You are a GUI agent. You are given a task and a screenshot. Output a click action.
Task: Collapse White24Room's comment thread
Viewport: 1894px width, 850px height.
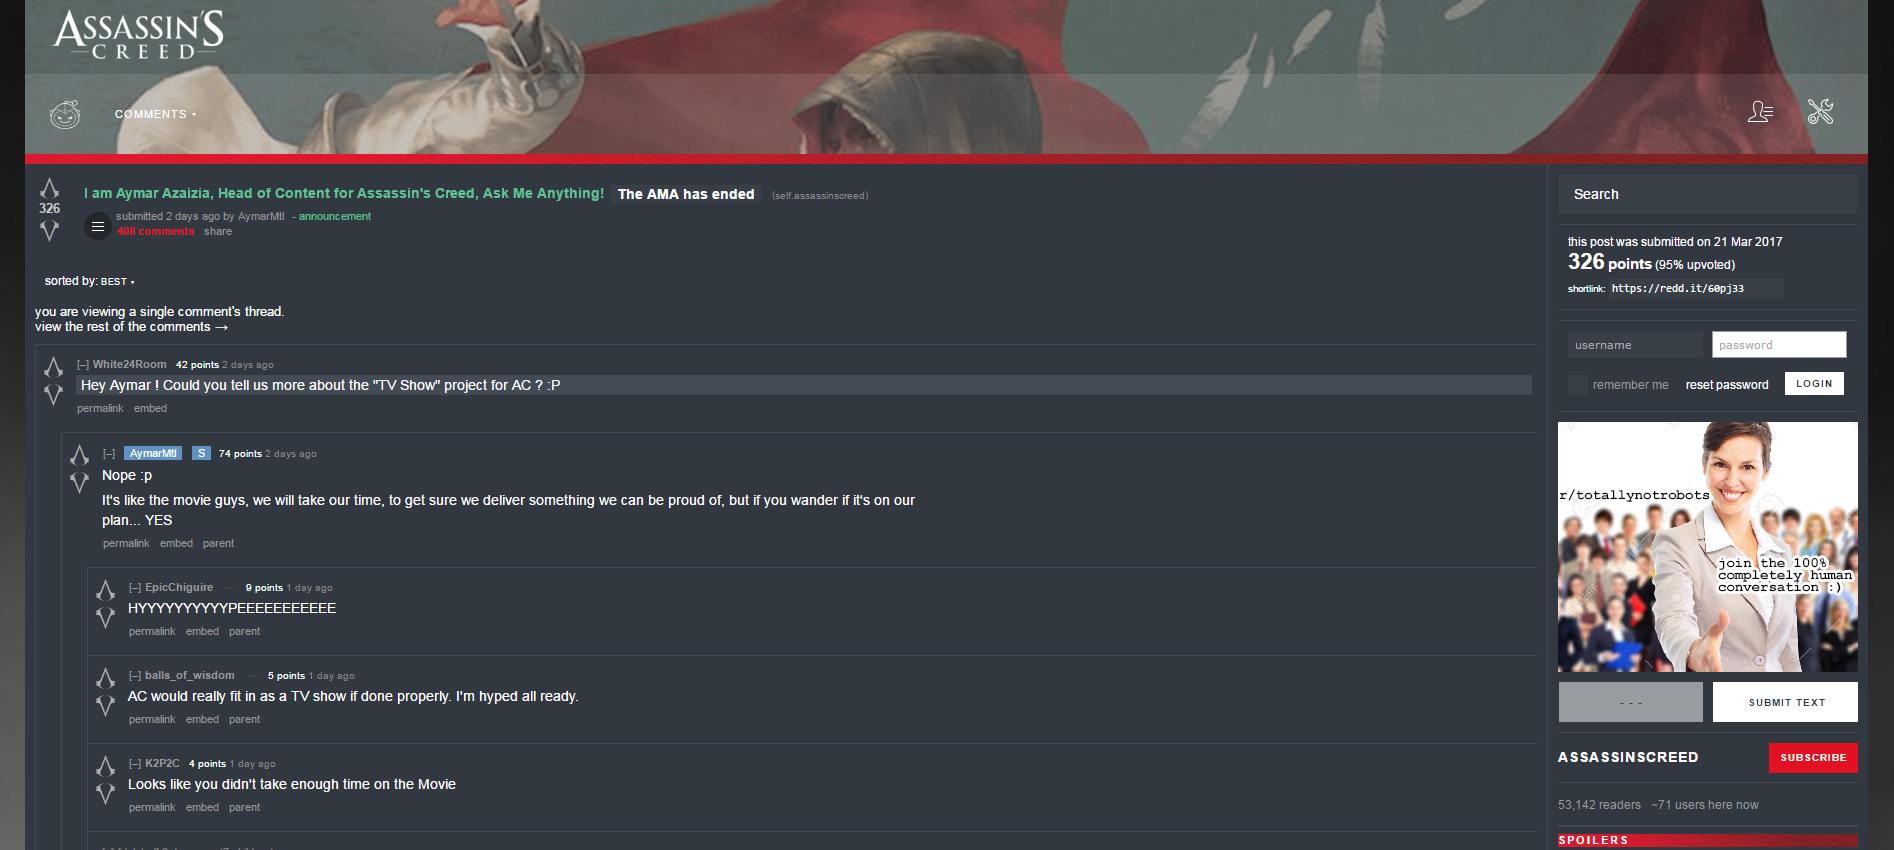click(83, 365)
